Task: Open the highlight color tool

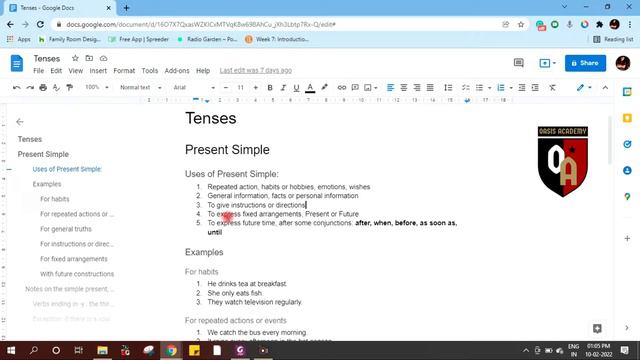Action: click(x=324, y=87)
